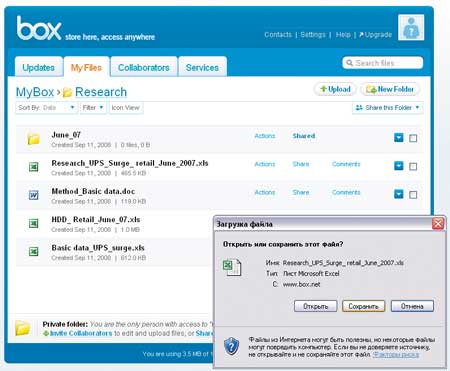This screenshot has height=371, width=450.
Task: Click the Word icon beside Method_Basic data.doc
Action: coord(33,195)
